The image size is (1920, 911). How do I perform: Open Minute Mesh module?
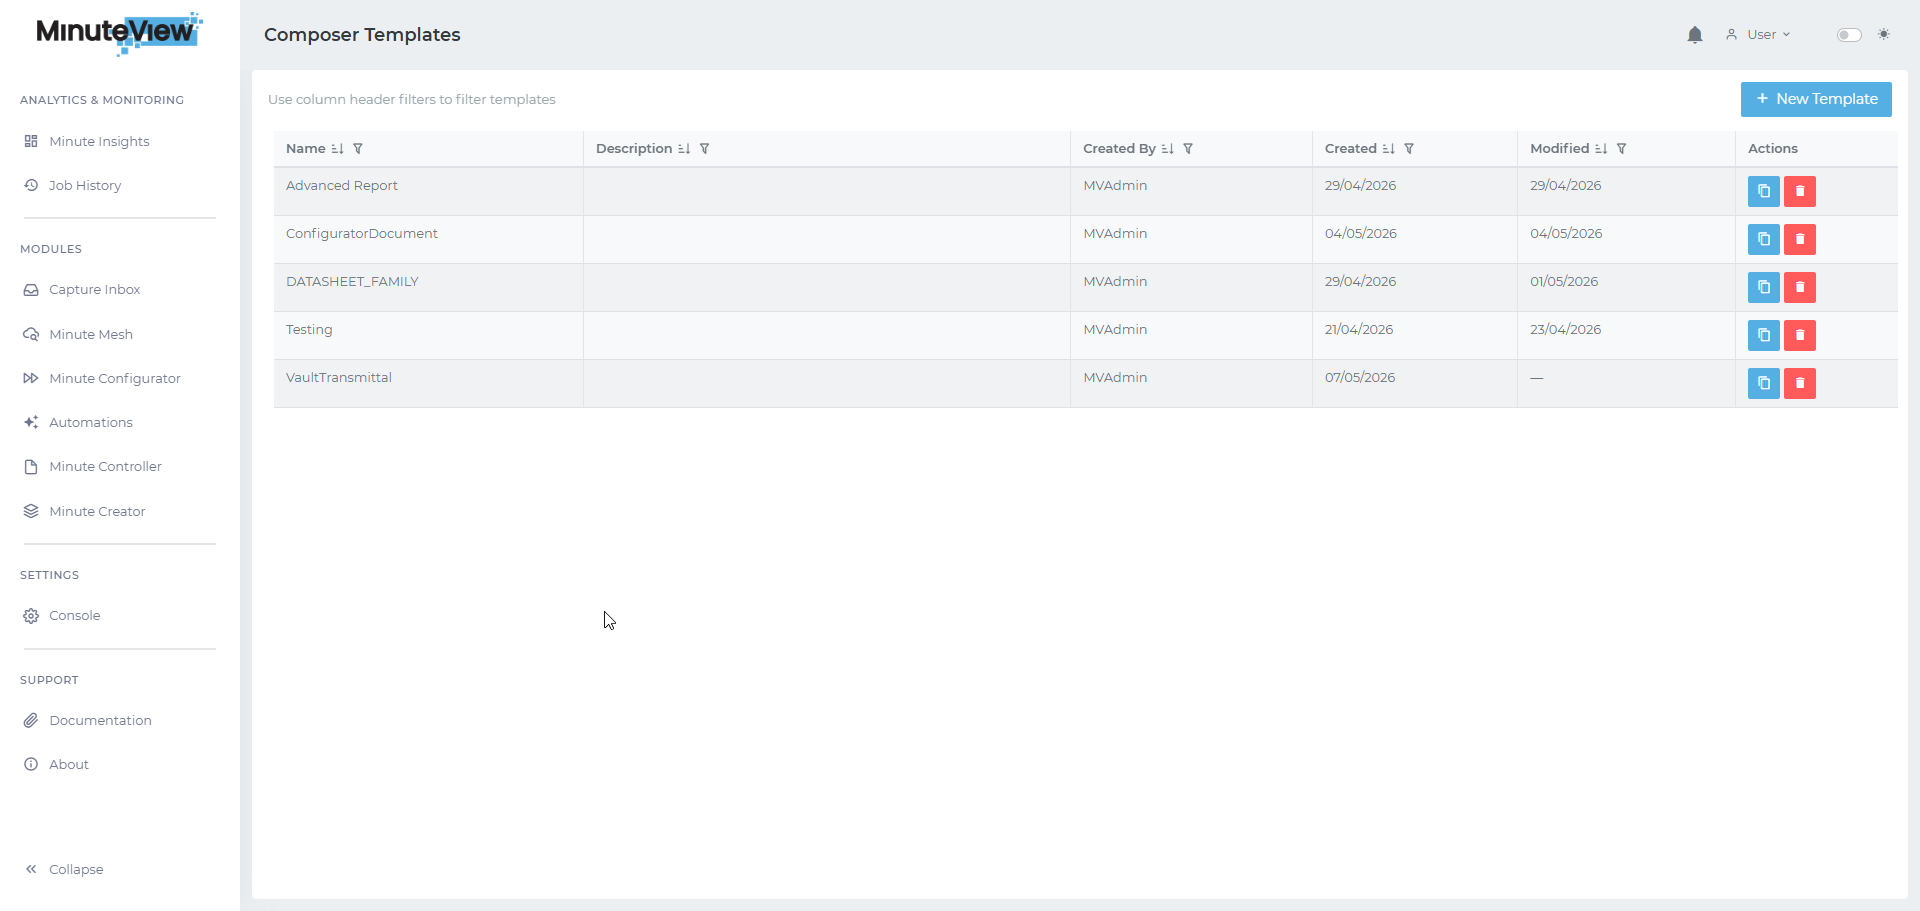tap(78, 334)
